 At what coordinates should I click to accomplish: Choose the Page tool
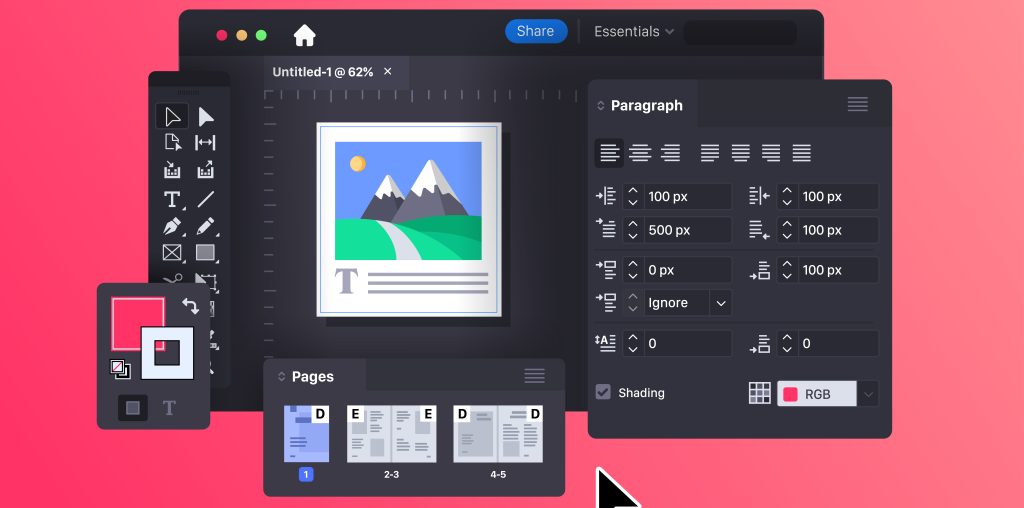click(x=172, y=142)
